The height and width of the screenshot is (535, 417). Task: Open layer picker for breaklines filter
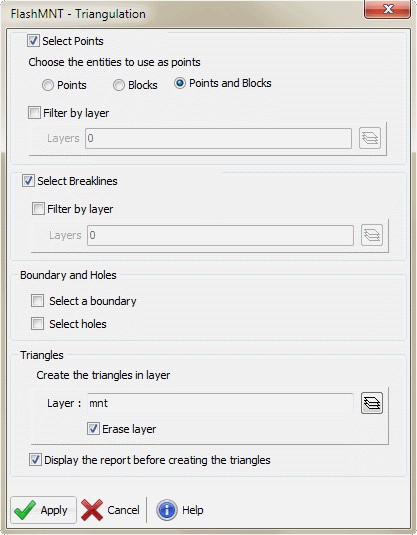(372, 235)
